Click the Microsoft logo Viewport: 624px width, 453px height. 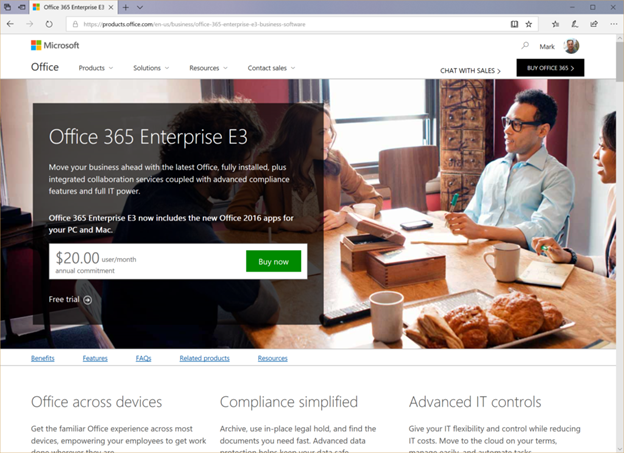(x=55, y=45)
